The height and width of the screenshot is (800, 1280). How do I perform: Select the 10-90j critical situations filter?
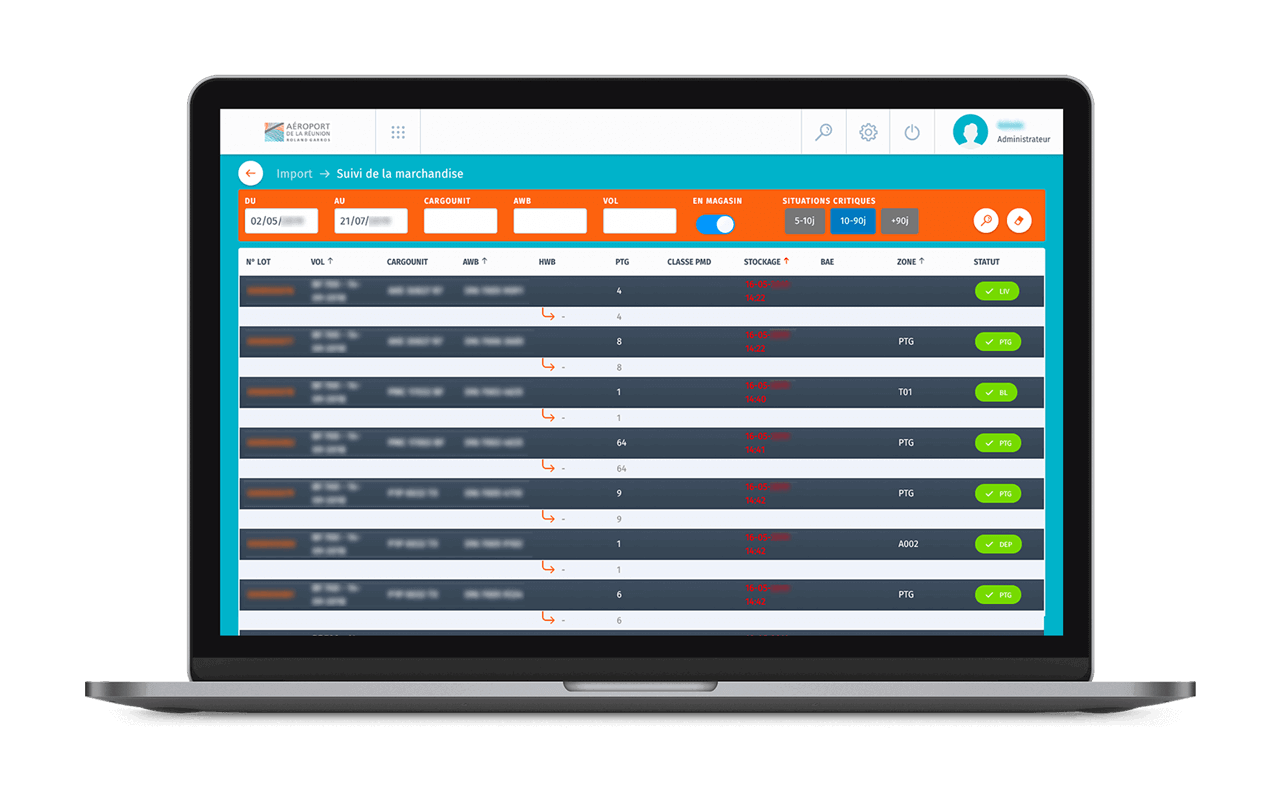tap(853, 221)
